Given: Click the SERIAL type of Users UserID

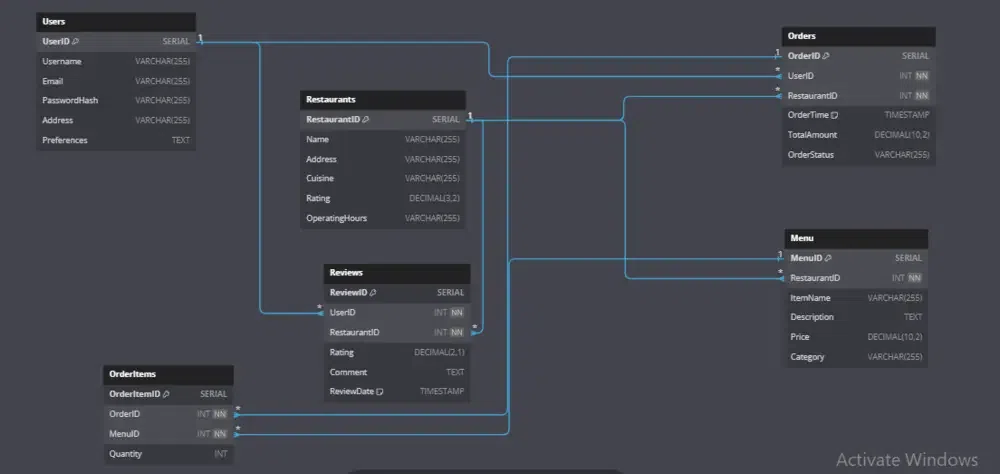Looking at the screenshot, I should tap(176, 41).
